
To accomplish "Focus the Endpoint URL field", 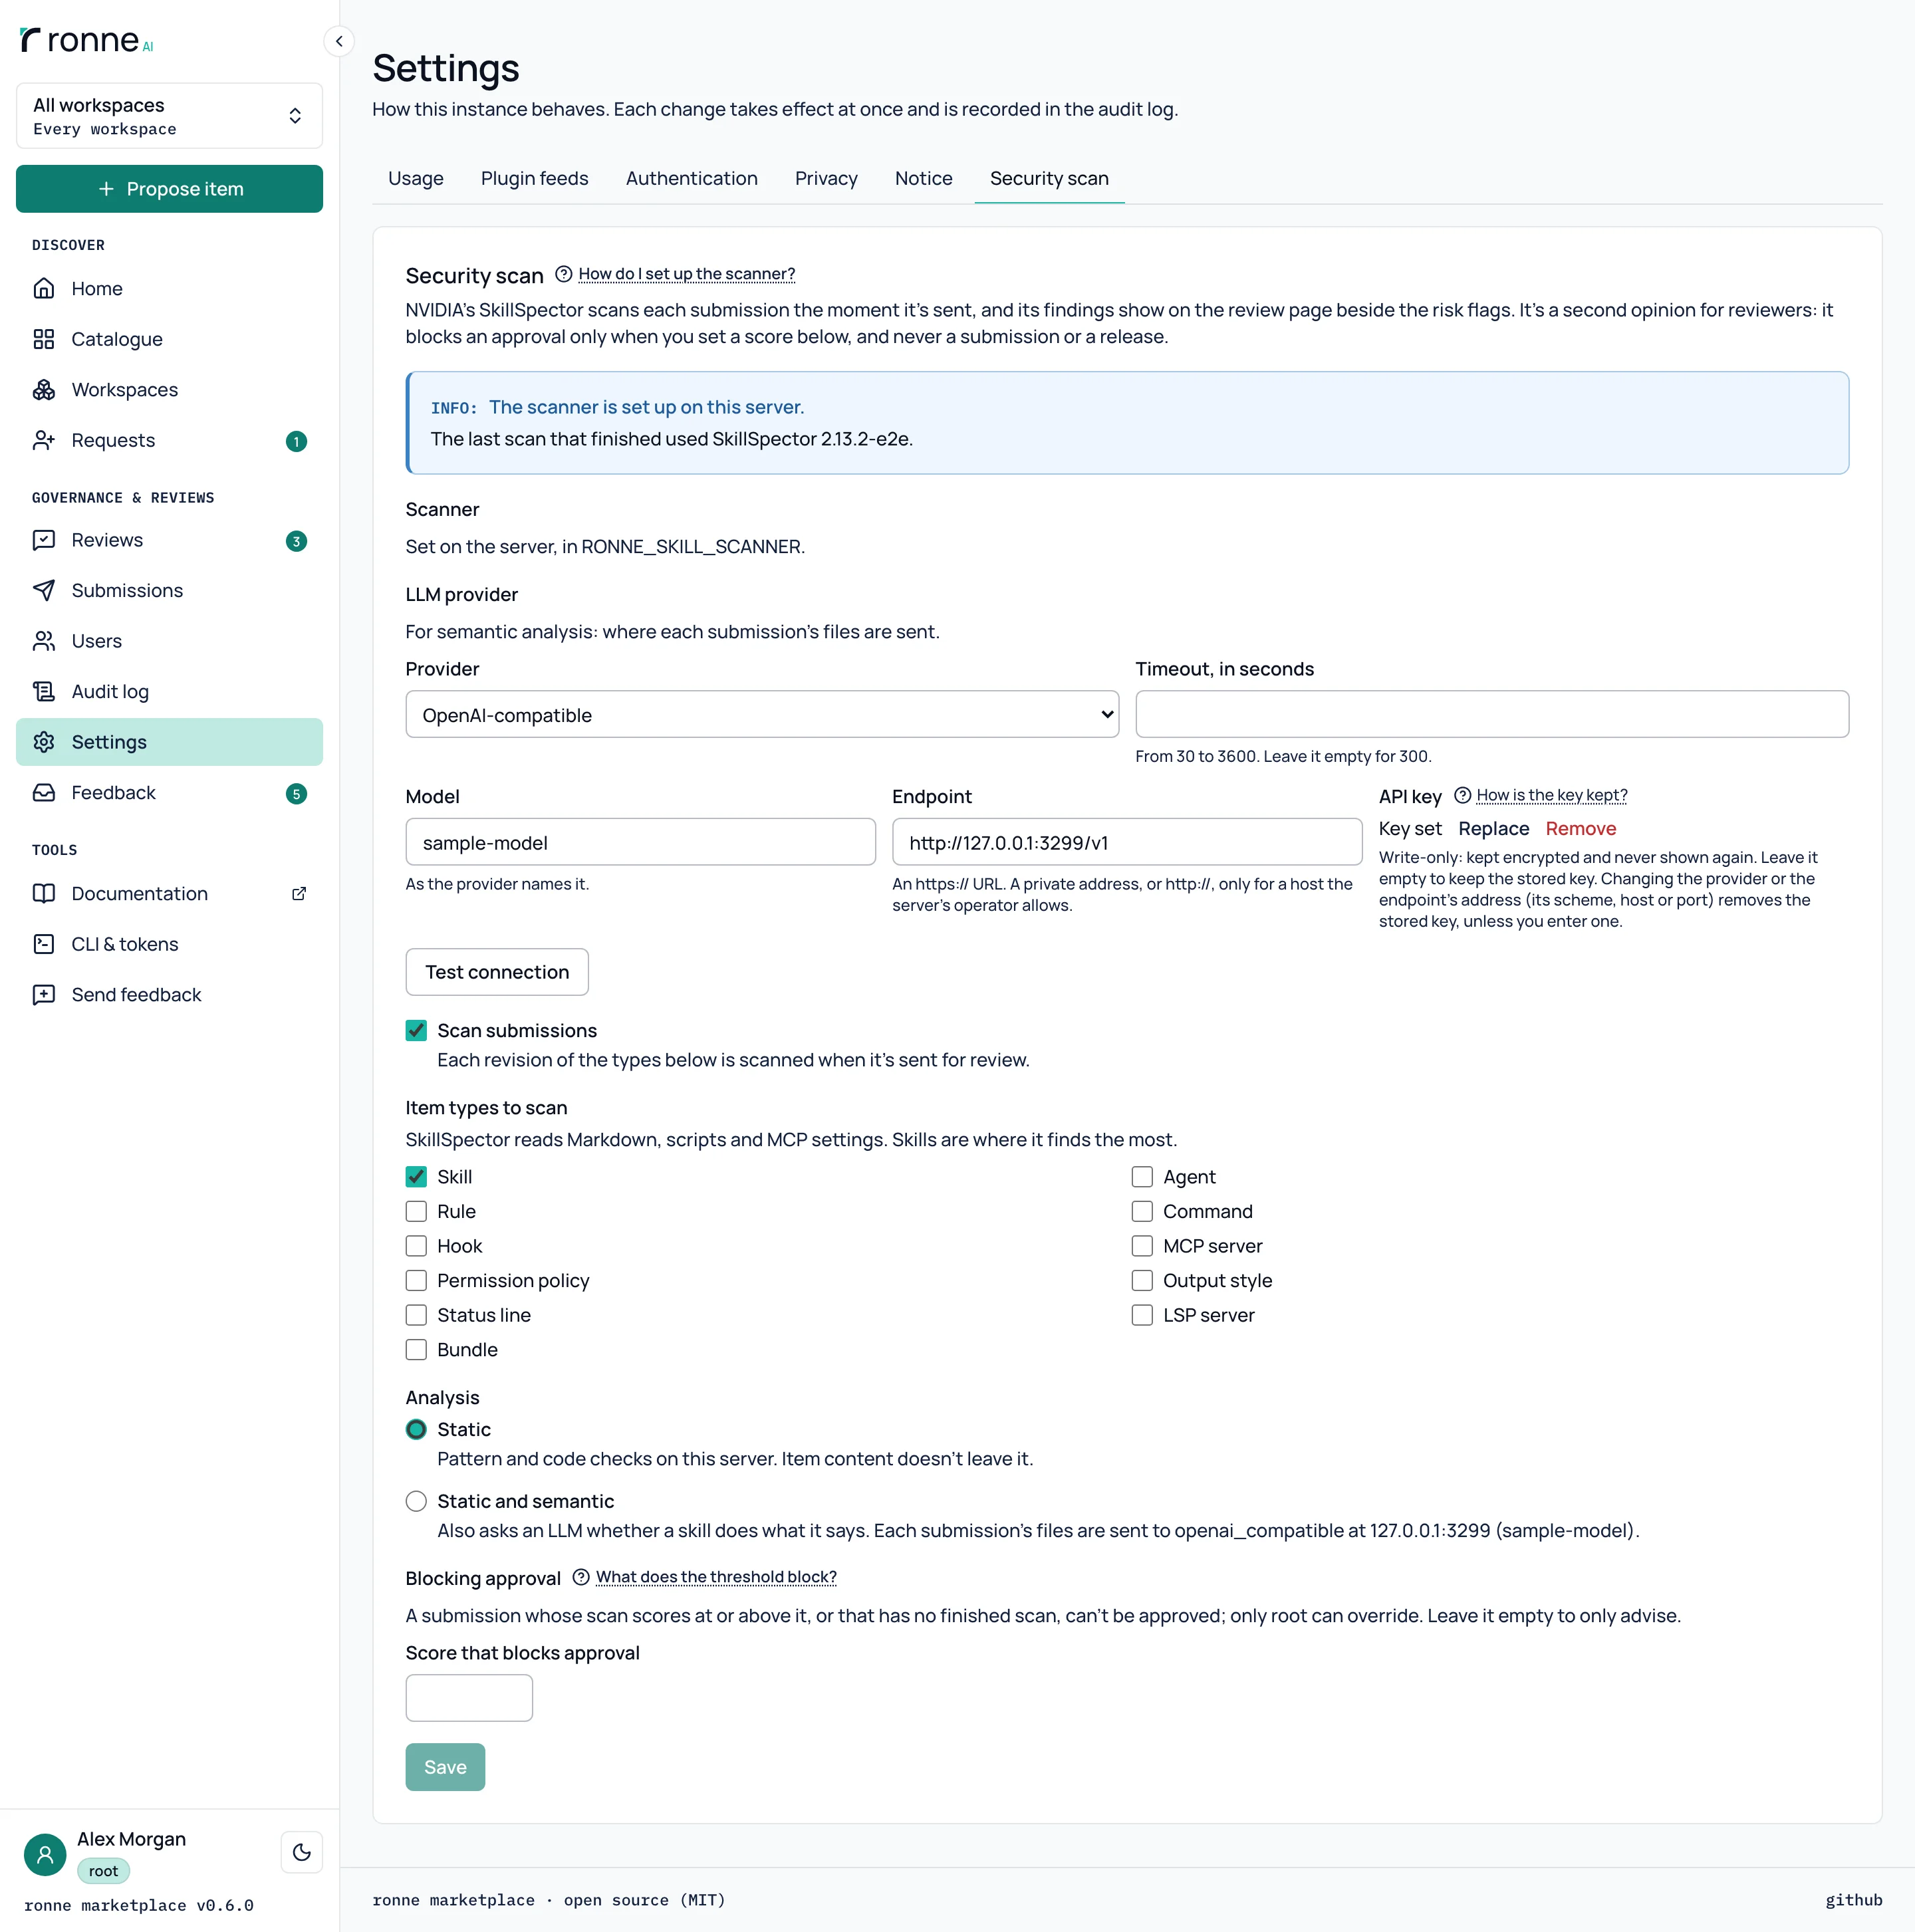I will [x=1127, y=842].
